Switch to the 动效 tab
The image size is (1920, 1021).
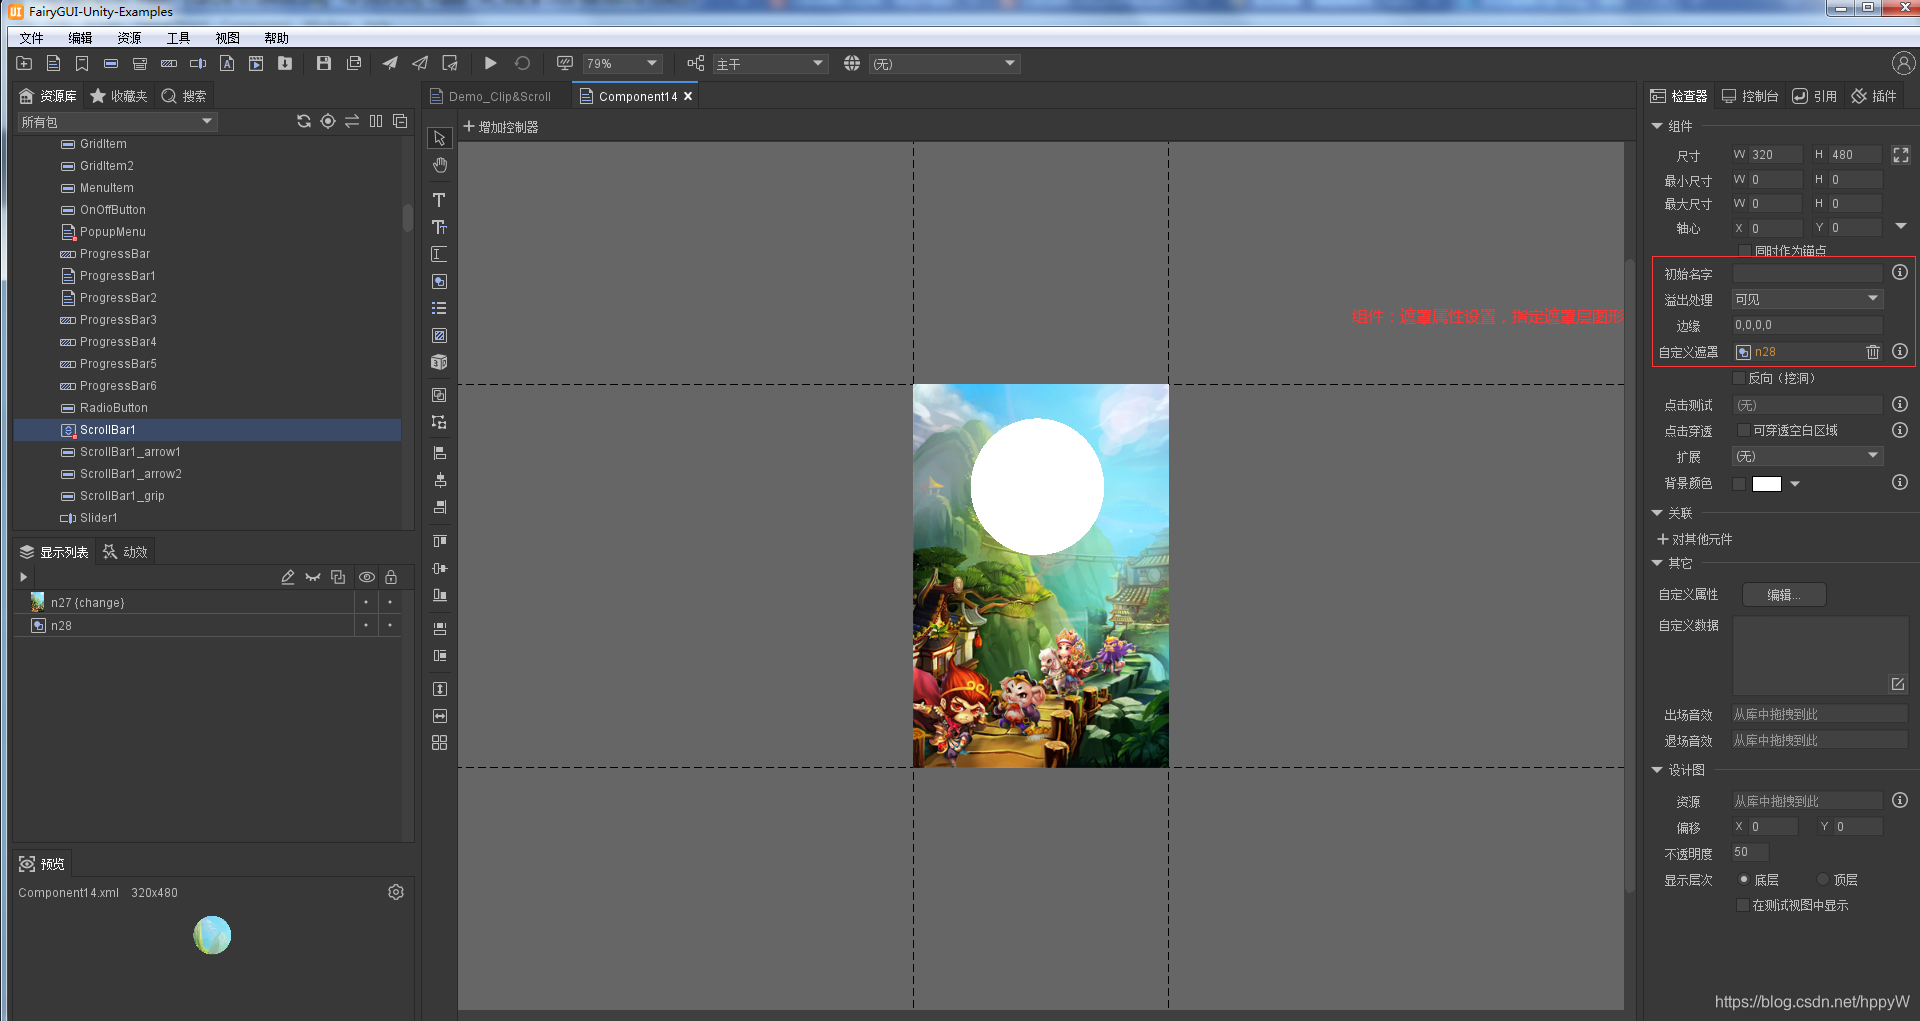click(126, 552)
